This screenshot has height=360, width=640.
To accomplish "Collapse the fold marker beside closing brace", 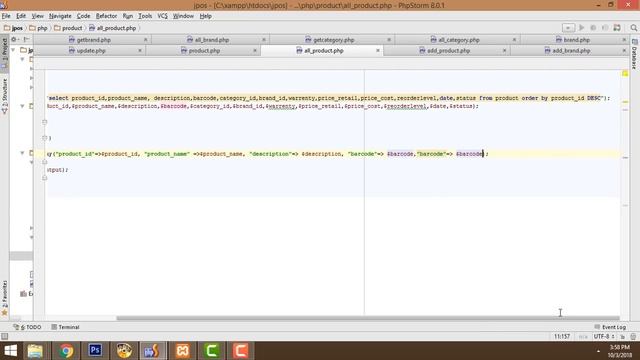I will coord(44,138).
